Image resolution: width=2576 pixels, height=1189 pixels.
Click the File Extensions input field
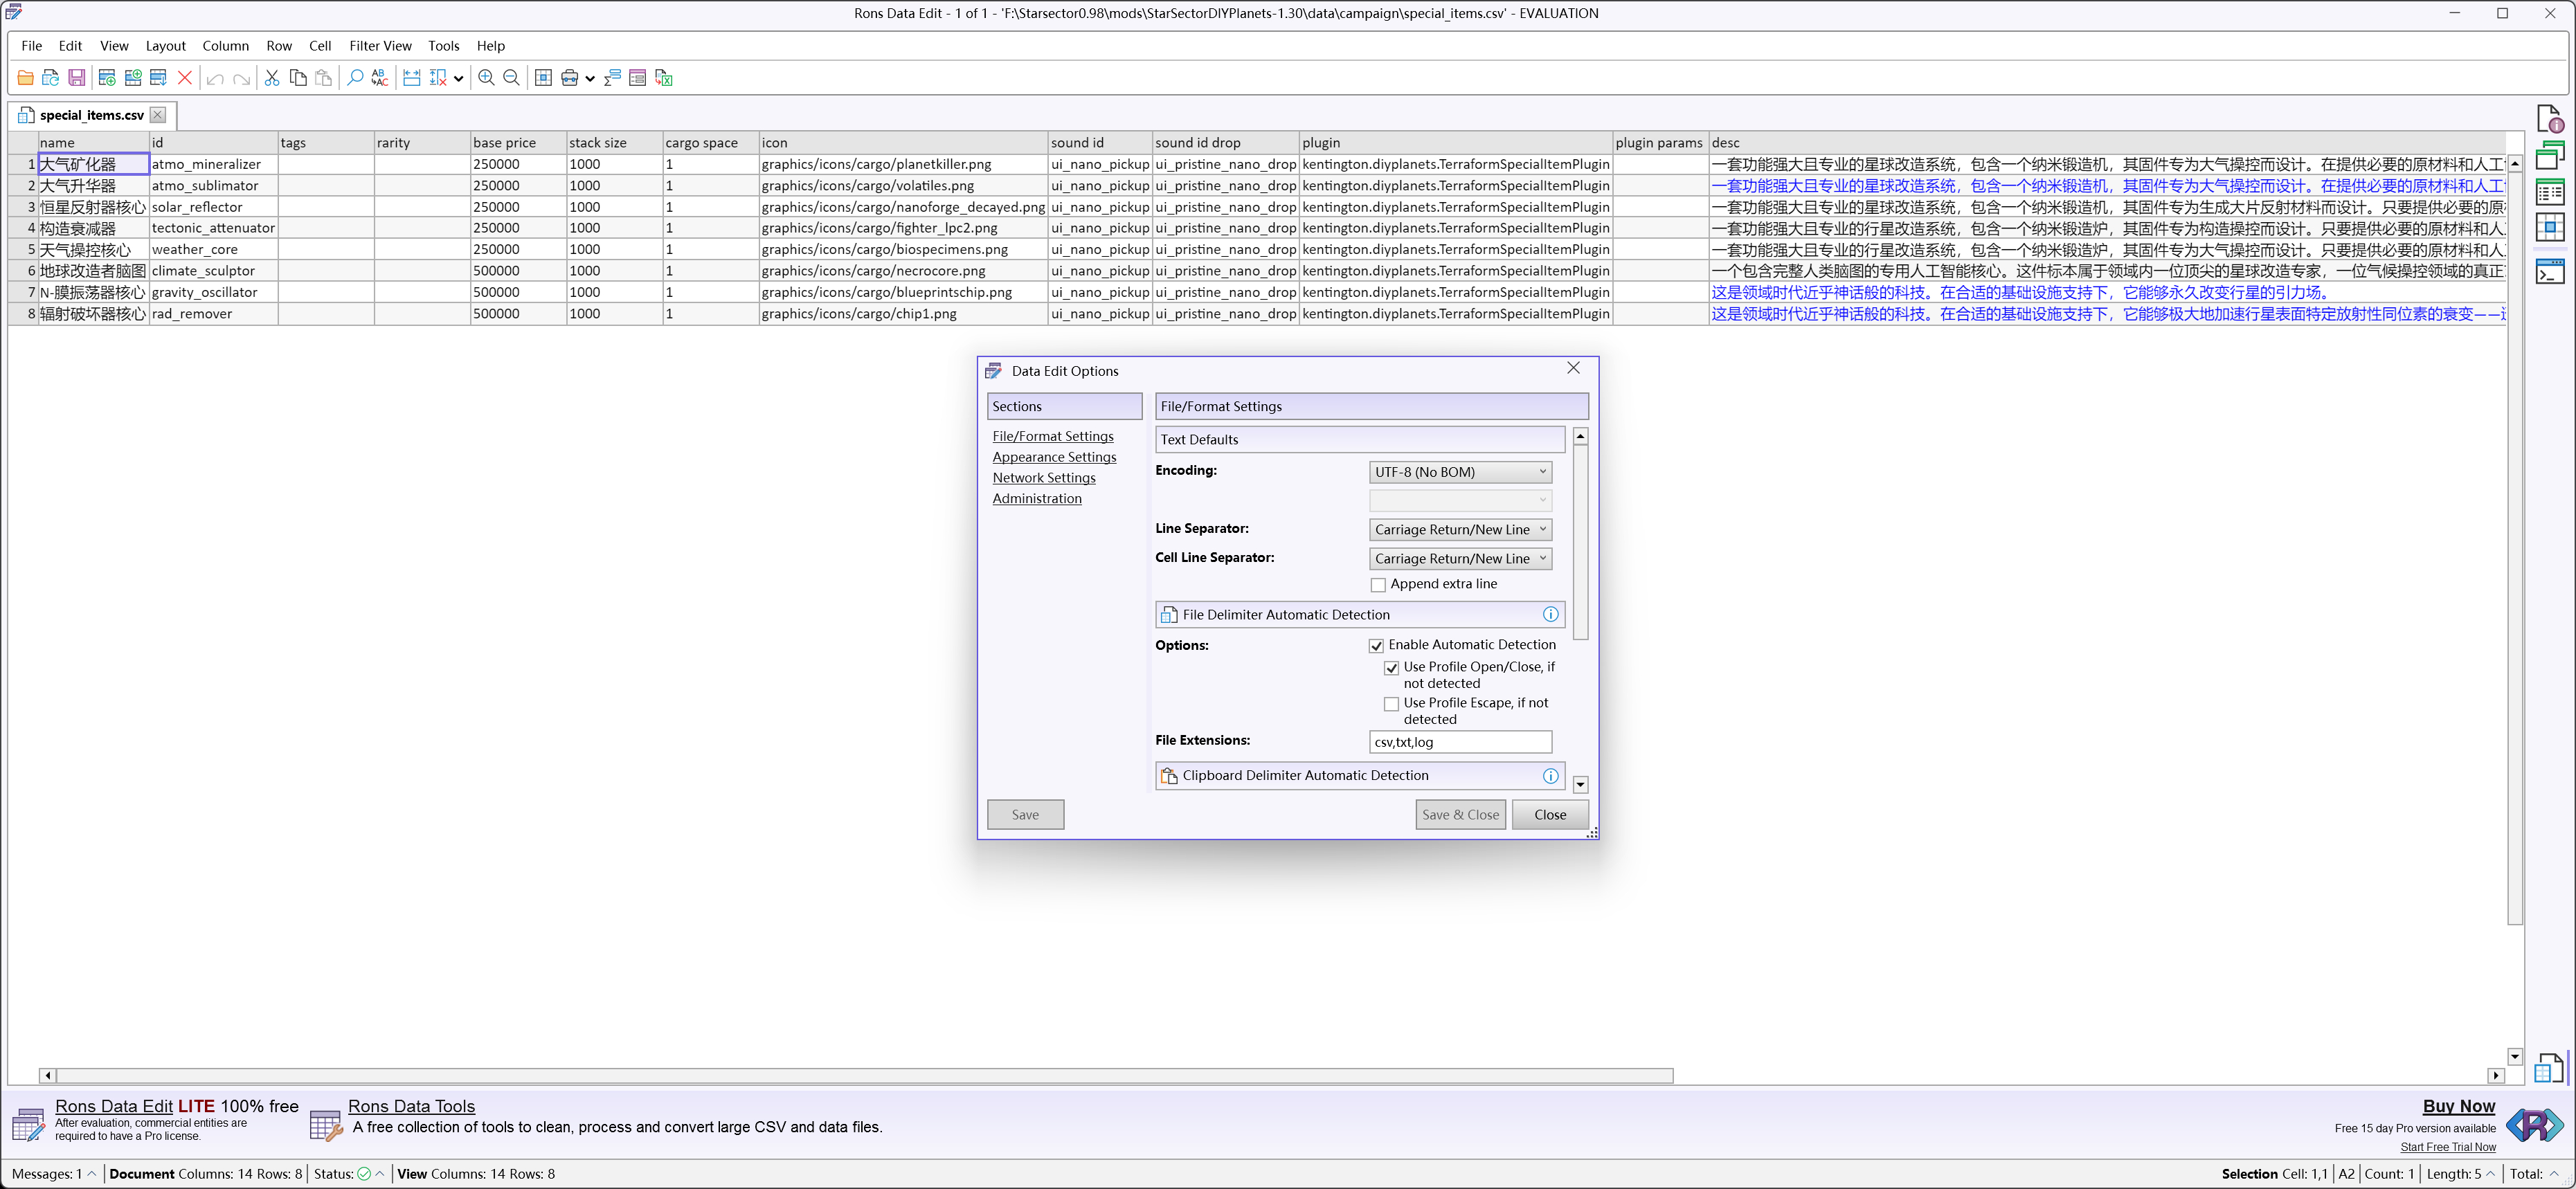1459,742
